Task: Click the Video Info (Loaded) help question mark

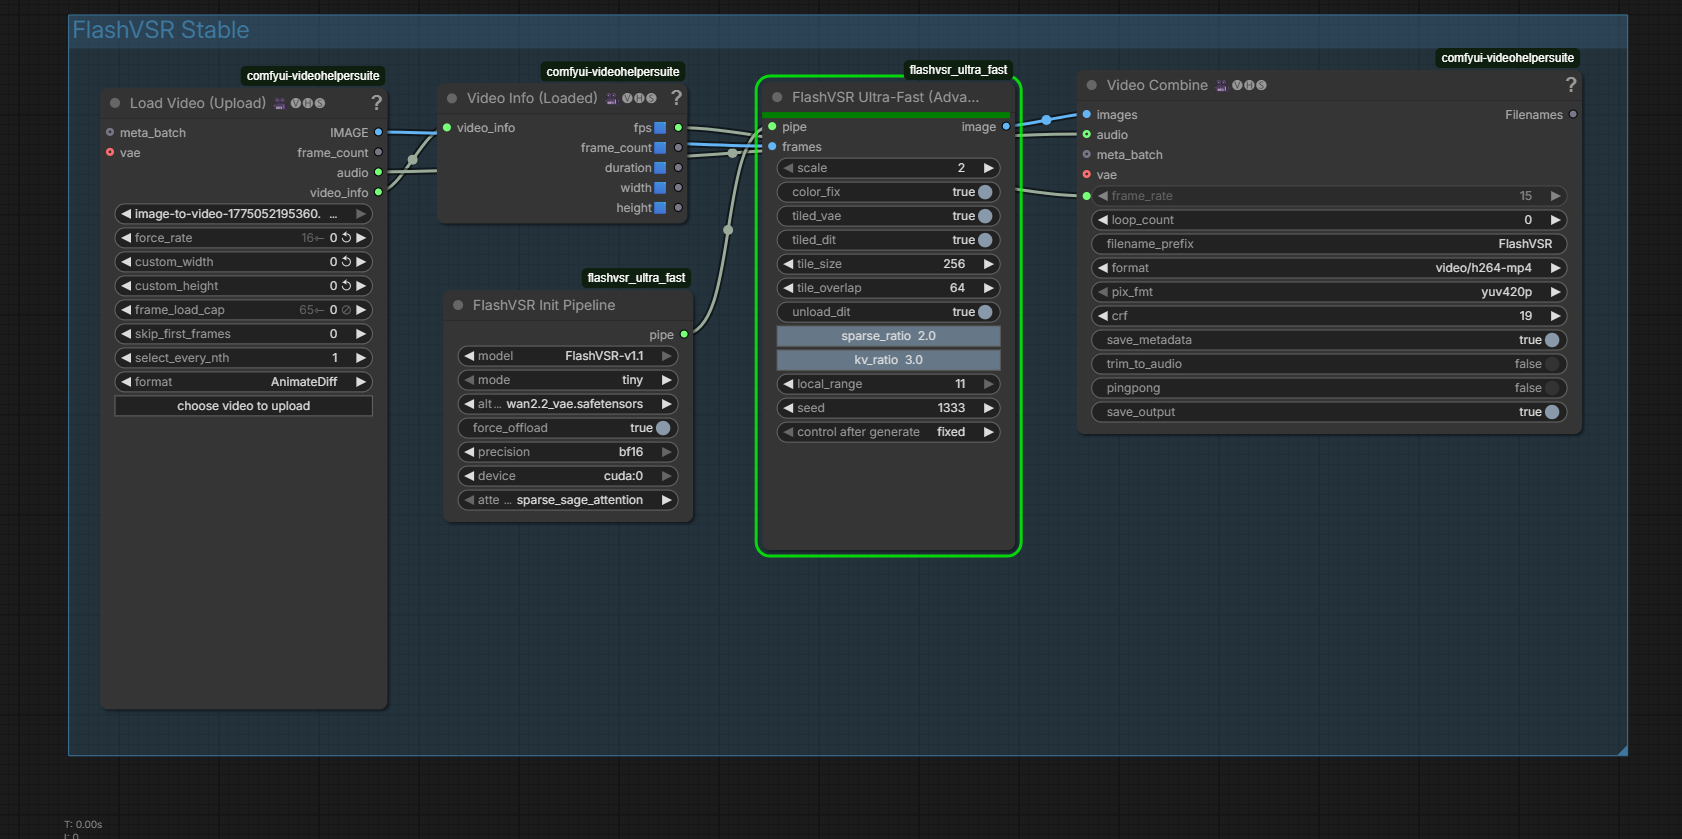Action: (x=676, y=98)
